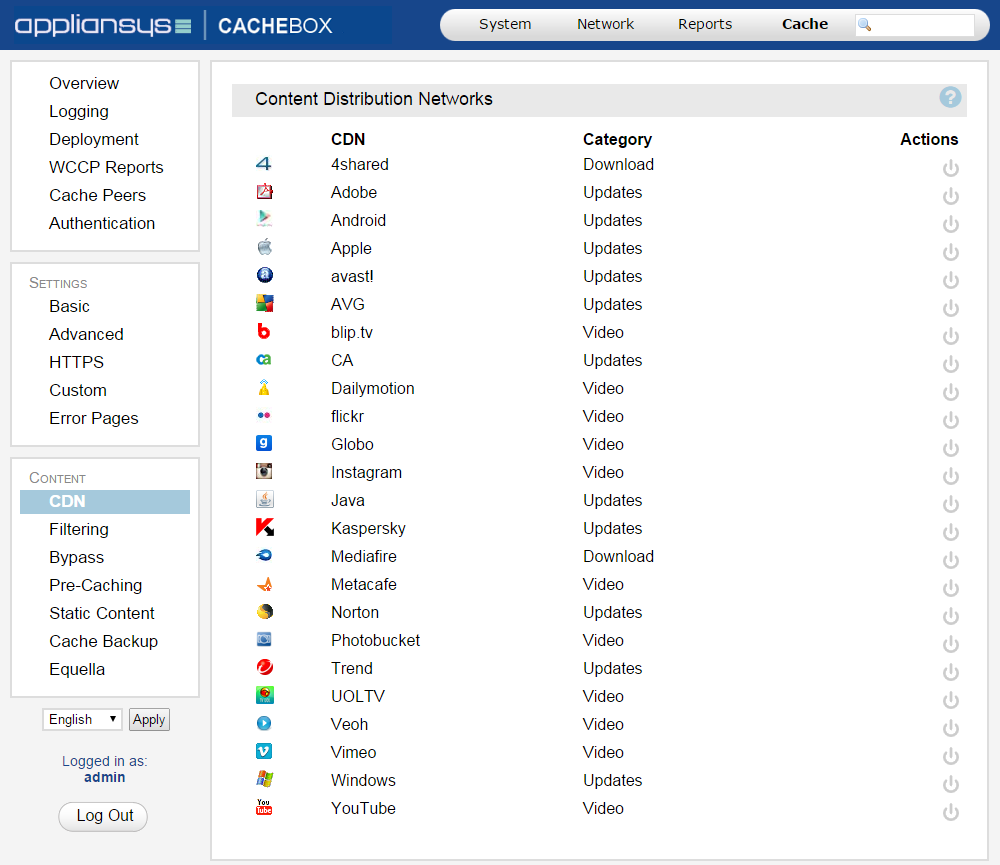This screenshot has height=865, width=1000.
Task: Go to WCCP Reports page
Action: pos(107,167)
